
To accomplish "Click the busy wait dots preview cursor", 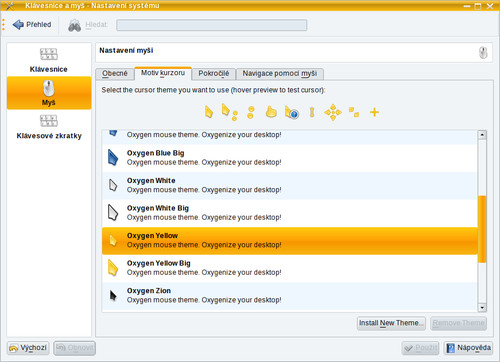I will click(251, 112).
